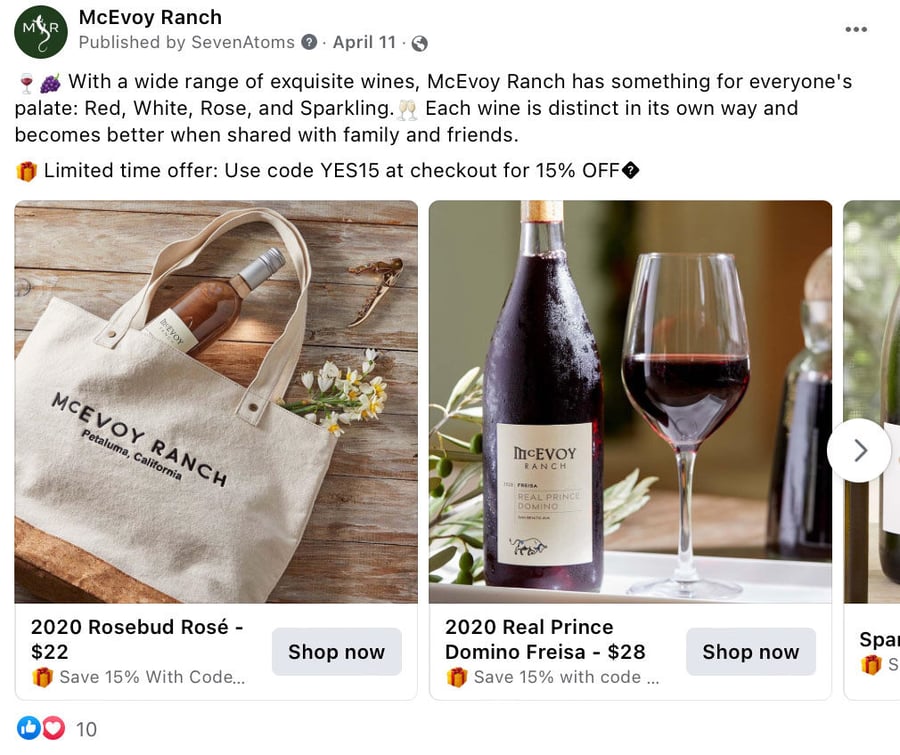Click the April 11 post date link

coord(365,42)
